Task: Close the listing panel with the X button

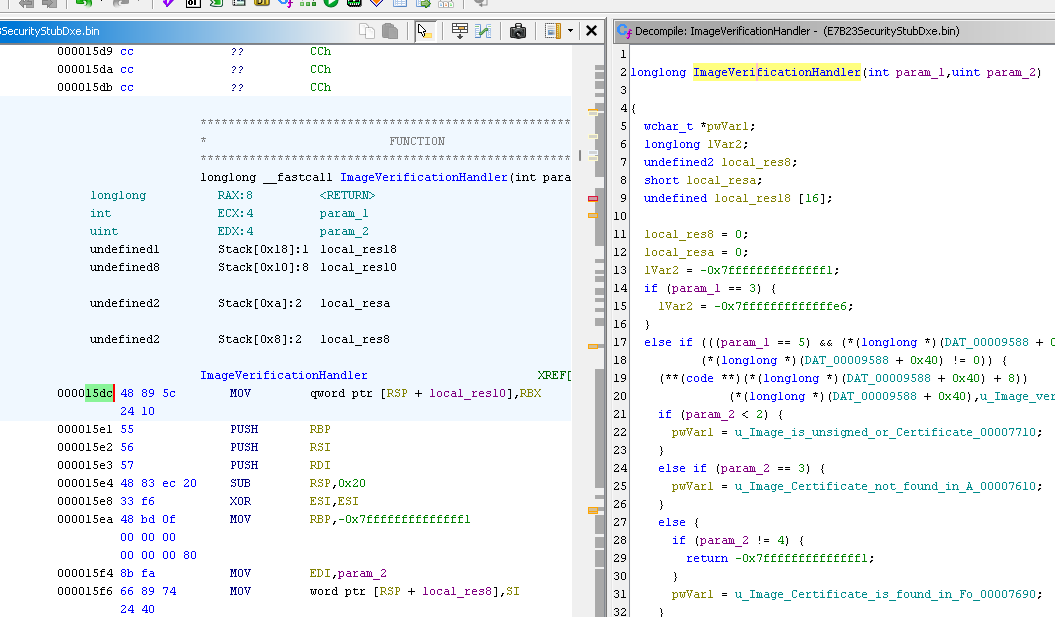Action: point(591,31)
